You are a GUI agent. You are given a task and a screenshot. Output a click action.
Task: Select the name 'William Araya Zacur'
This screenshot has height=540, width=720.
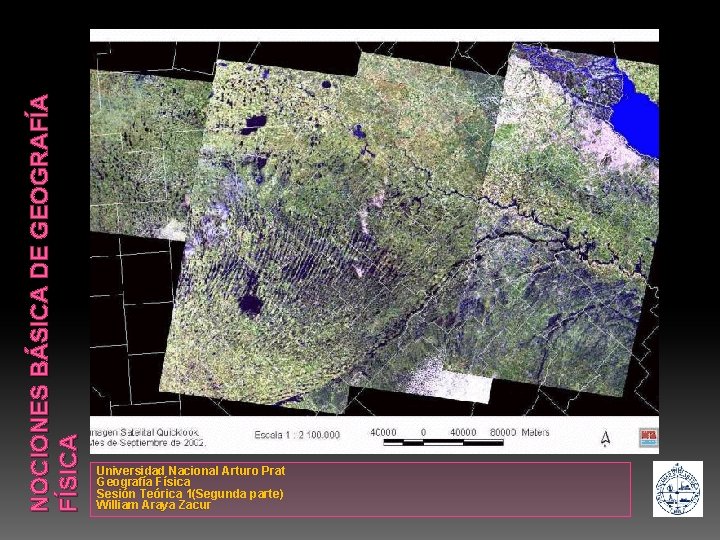pyautogui.click(x=153, y=505)
